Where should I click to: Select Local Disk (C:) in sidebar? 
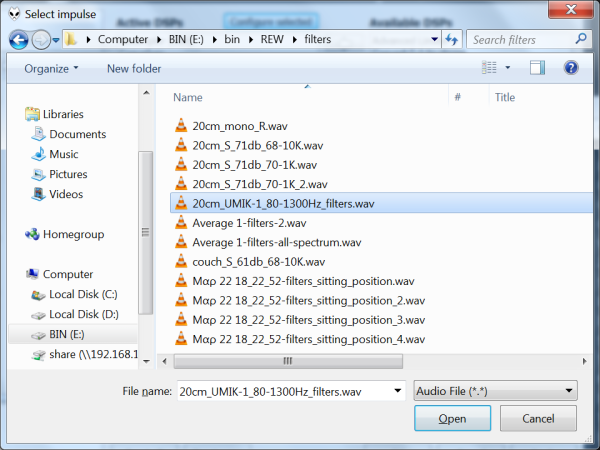pos(82,294)
